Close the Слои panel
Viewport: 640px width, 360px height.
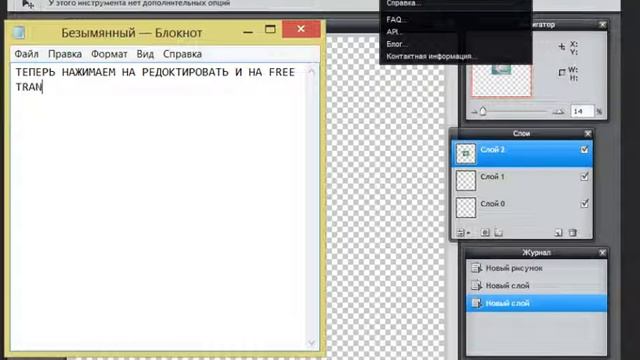pos(588,133)
